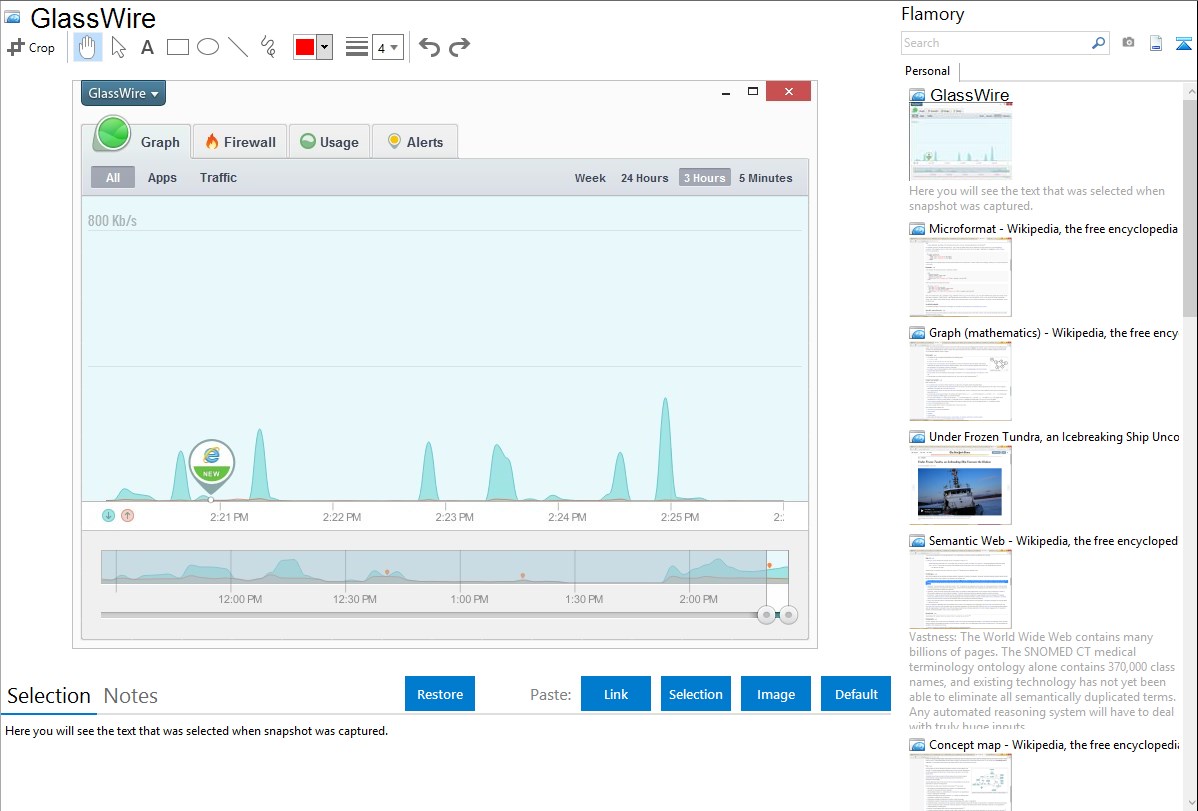1198x811 pixels.
Task: Open the GlassWire snapshot thumbnail in sidebar
Action: [x=960, y=141]
